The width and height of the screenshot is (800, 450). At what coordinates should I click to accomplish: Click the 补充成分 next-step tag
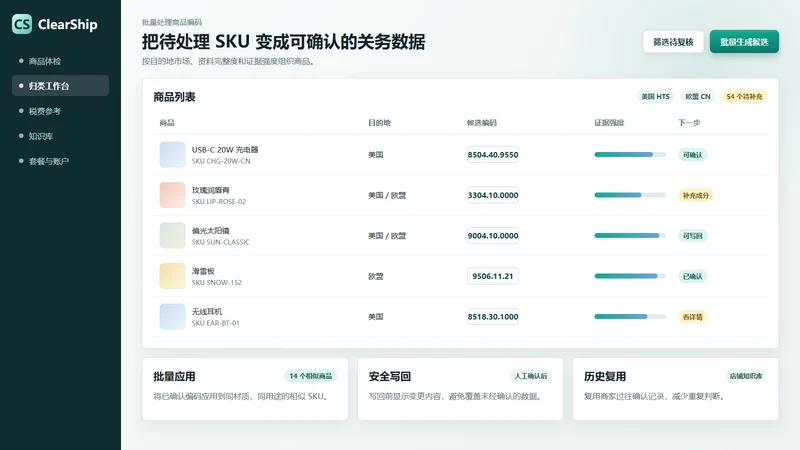696,195
